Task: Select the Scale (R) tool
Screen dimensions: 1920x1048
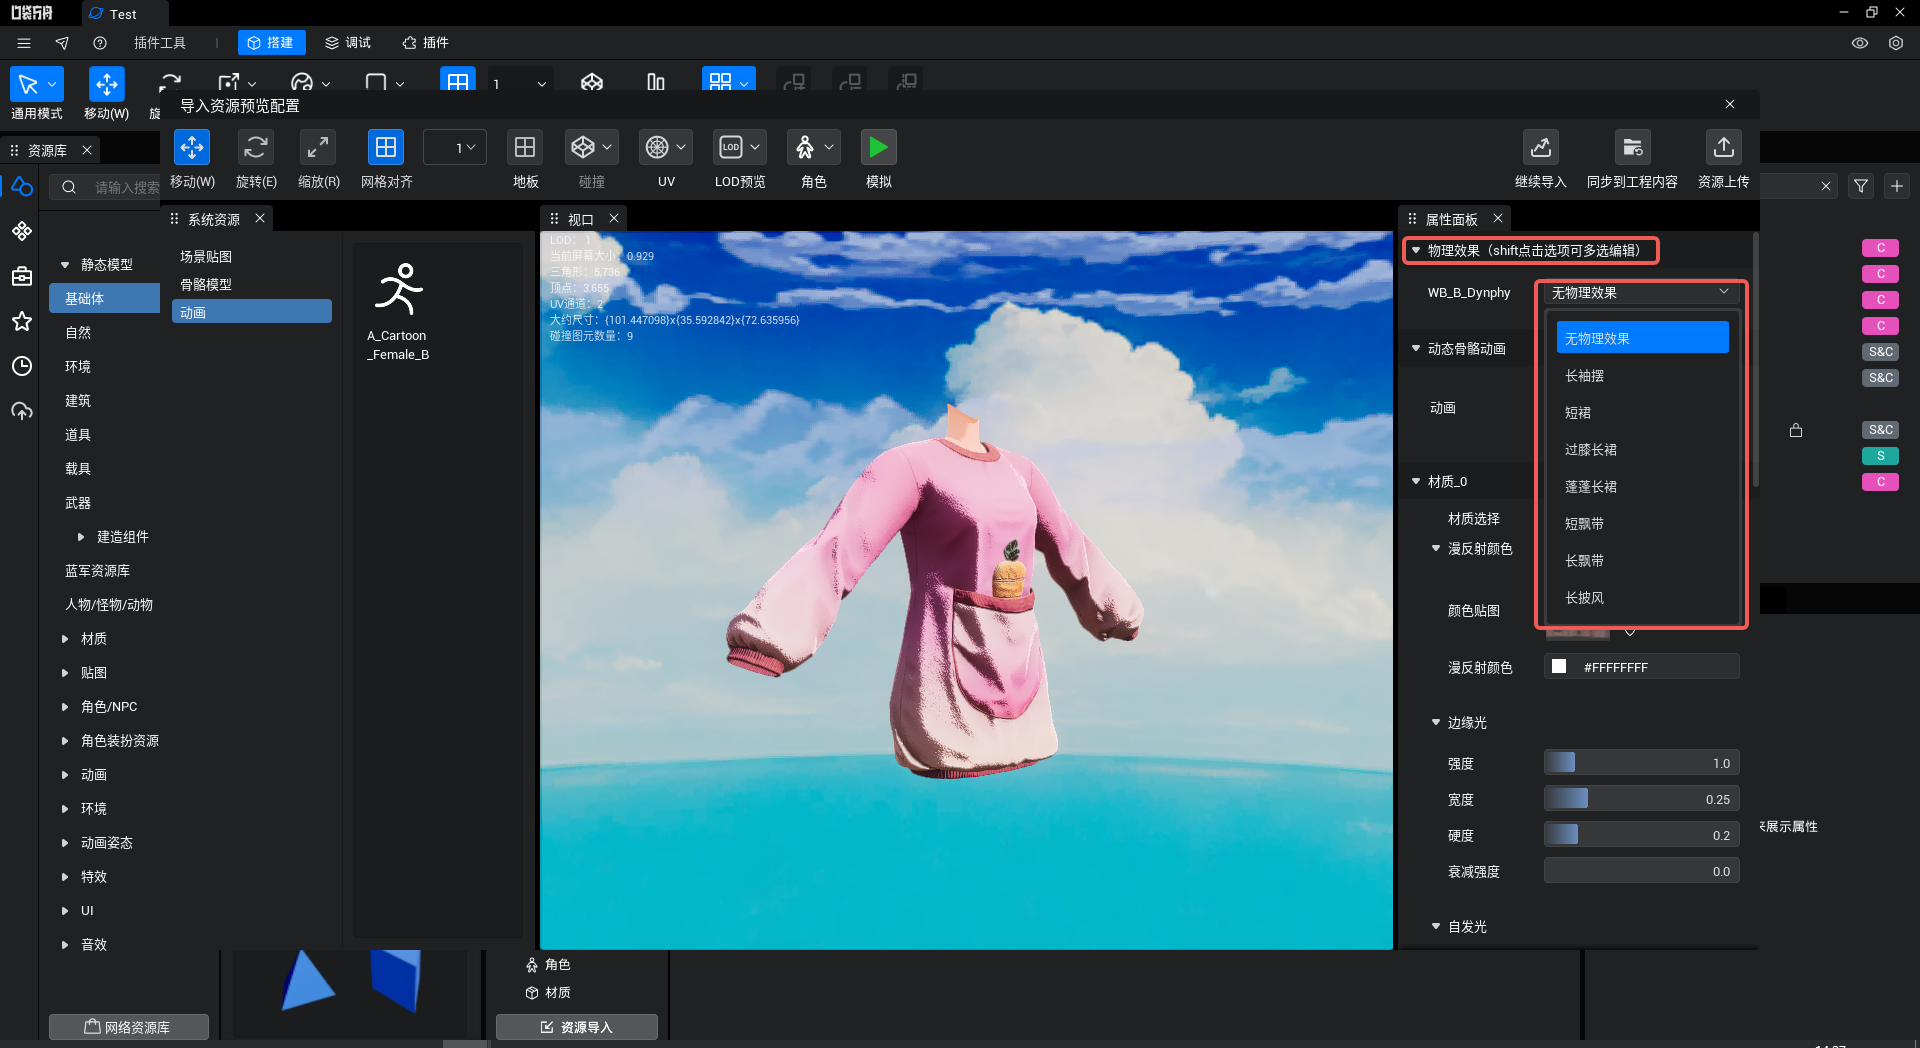Action: tap(318, 148)
